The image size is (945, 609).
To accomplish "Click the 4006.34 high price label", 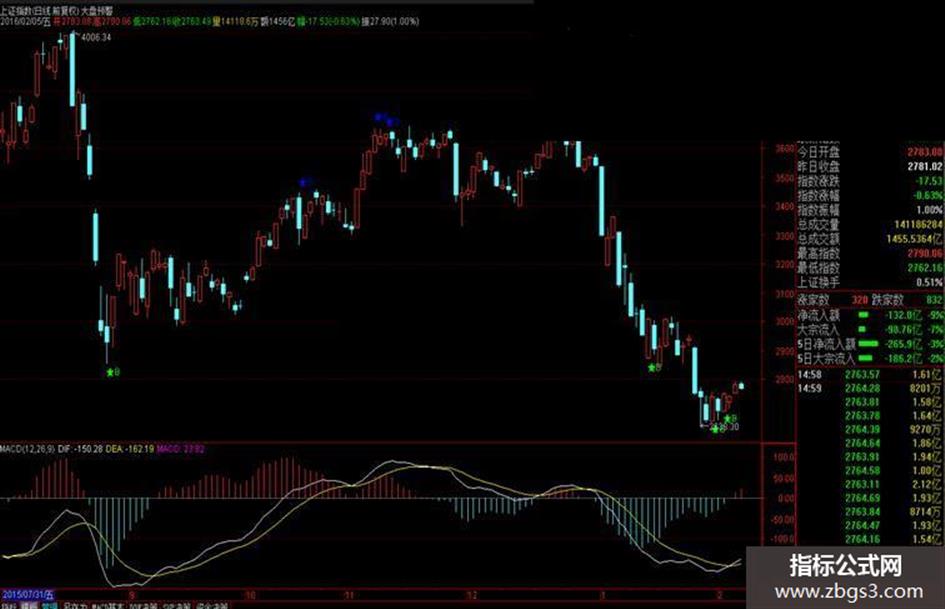I will point(96,37).
